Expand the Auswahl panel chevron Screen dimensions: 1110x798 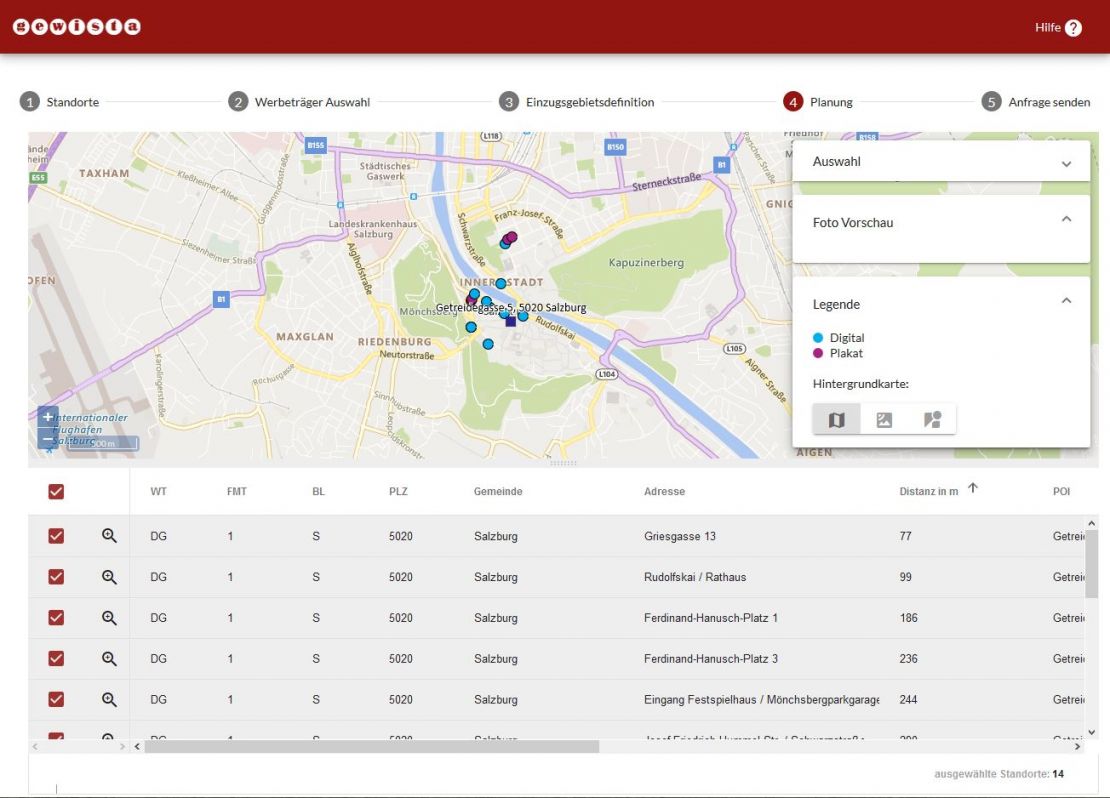(x=1066, y=164)
